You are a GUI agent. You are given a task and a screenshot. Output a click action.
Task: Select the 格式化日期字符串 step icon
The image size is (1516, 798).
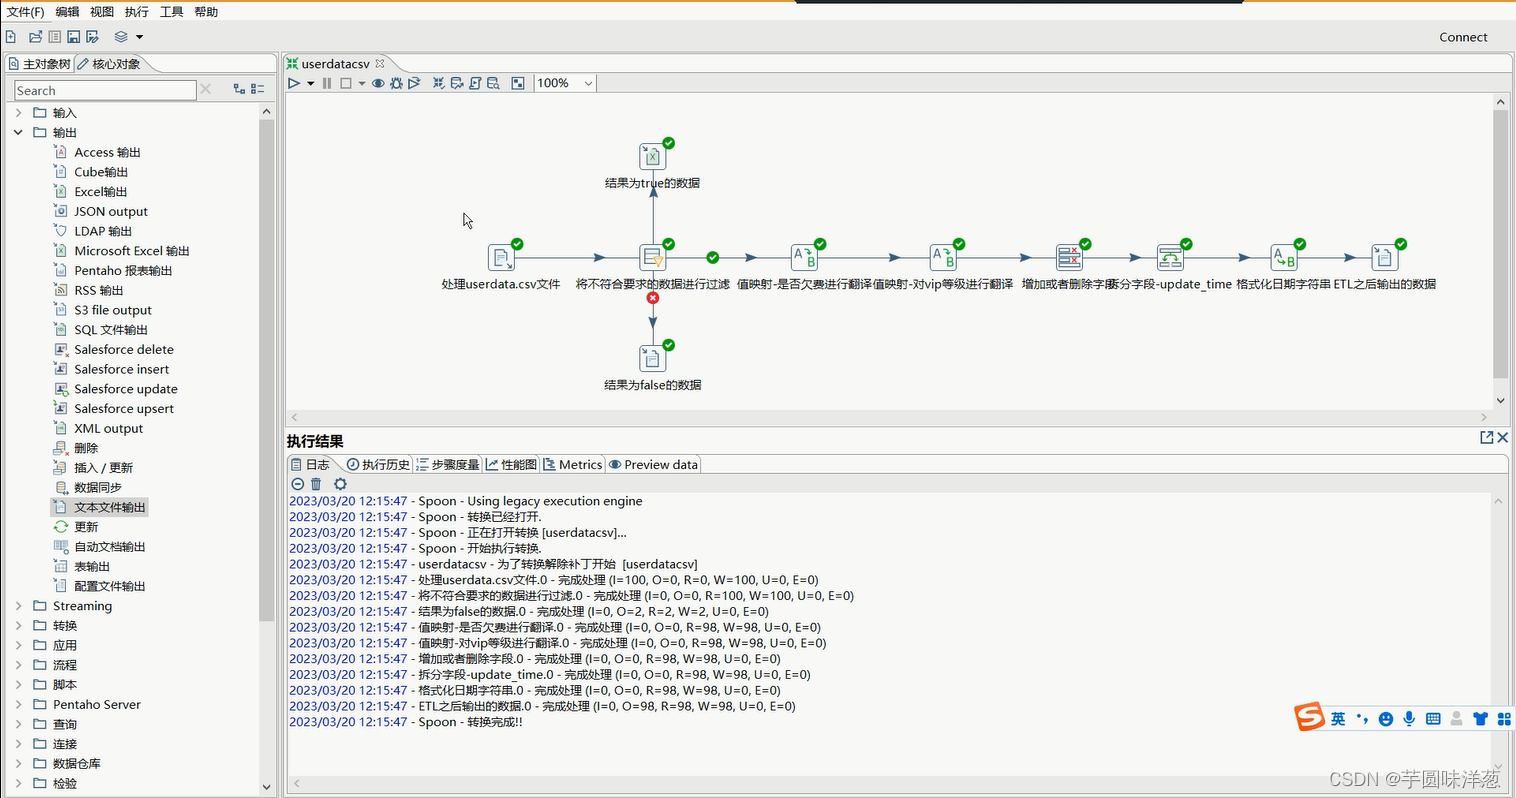[x=1284, y=257]
